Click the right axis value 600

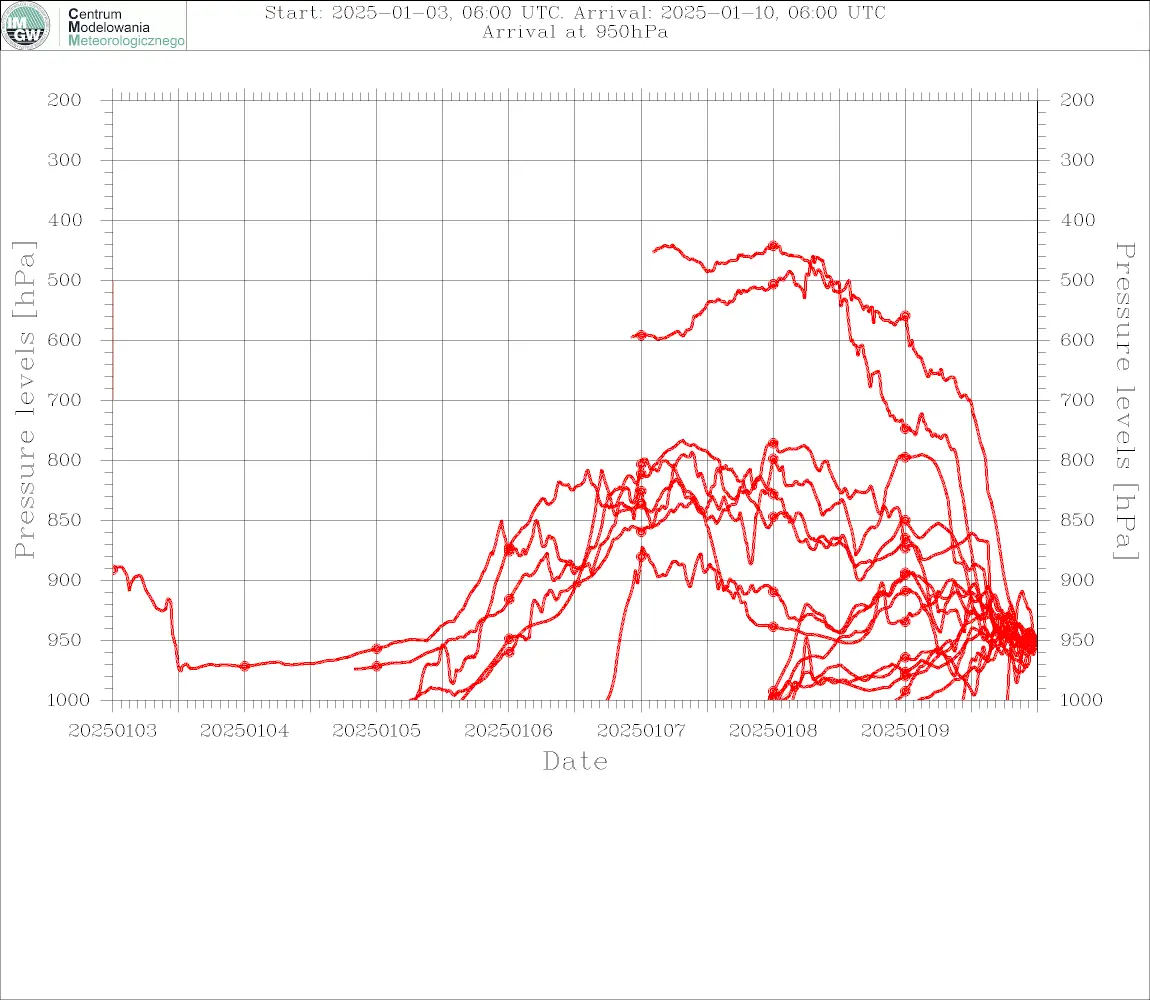click(x=1077, y=340)
